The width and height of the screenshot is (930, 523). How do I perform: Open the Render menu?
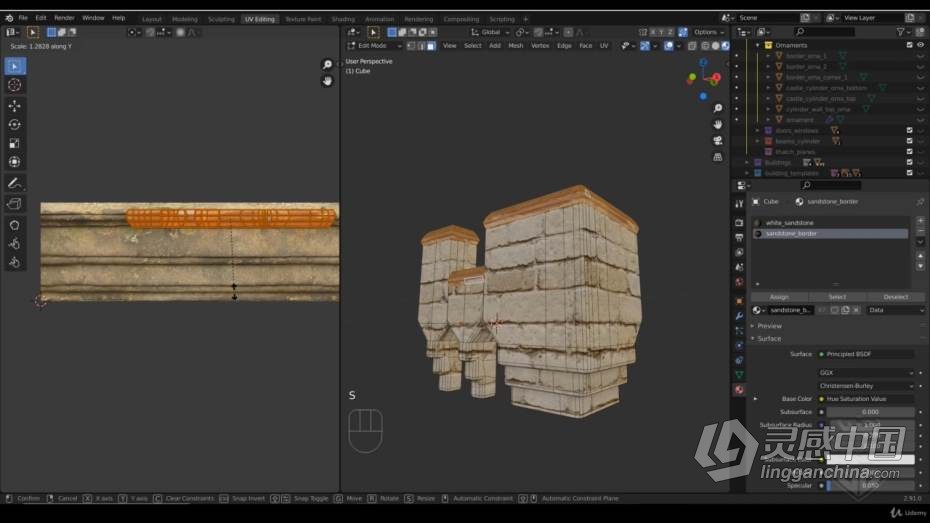[x=64, y=18]
